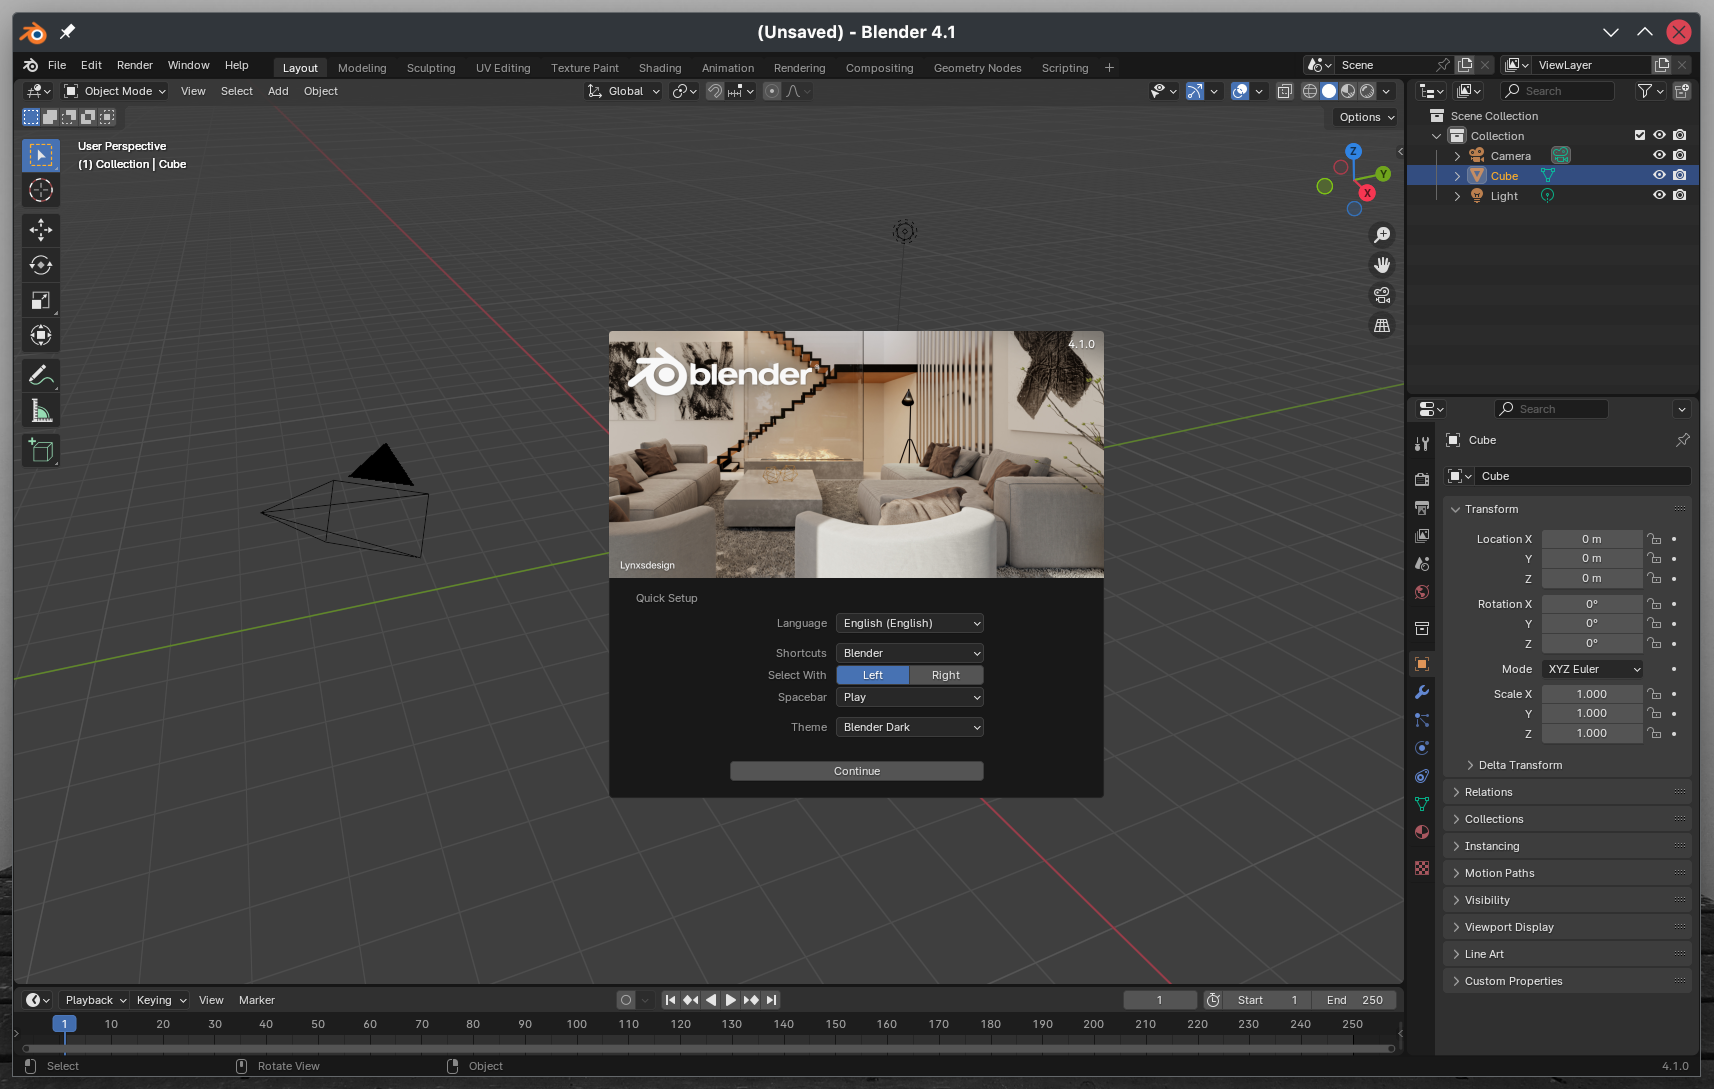Viewport: 1714px width, 1089px height.
Task: Toggle lock on Location X
Action: tap(1654, 539)
